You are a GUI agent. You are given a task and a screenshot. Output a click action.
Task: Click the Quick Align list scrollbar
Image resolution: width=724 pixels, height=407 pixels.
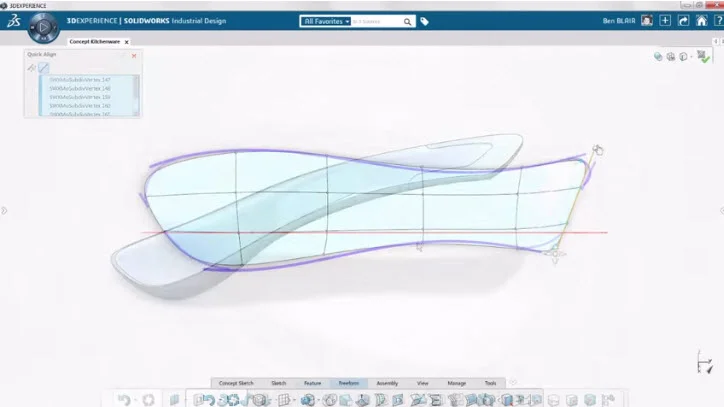136,95
